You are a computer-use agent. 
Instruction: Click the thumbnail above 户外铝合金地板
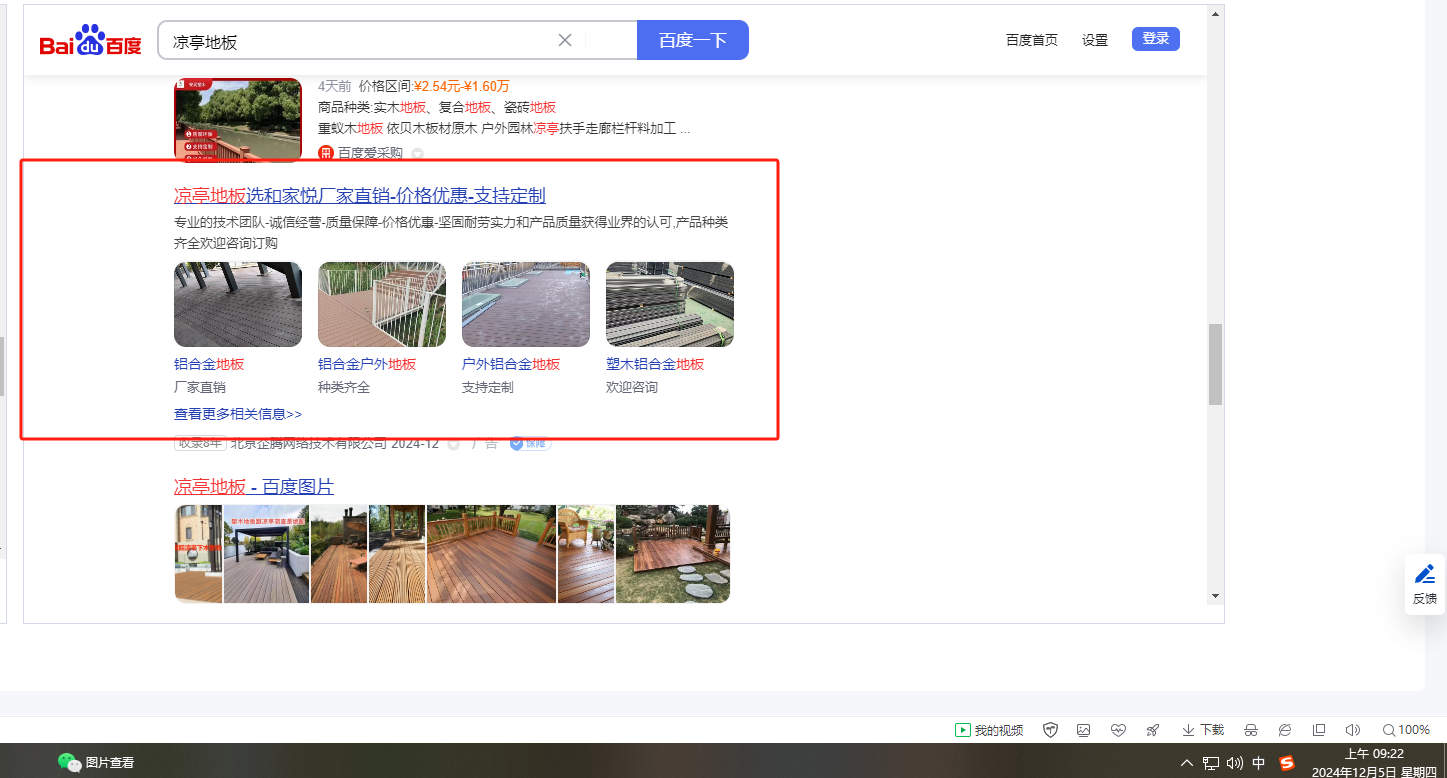pyautogui.click(x=526, y=304)
